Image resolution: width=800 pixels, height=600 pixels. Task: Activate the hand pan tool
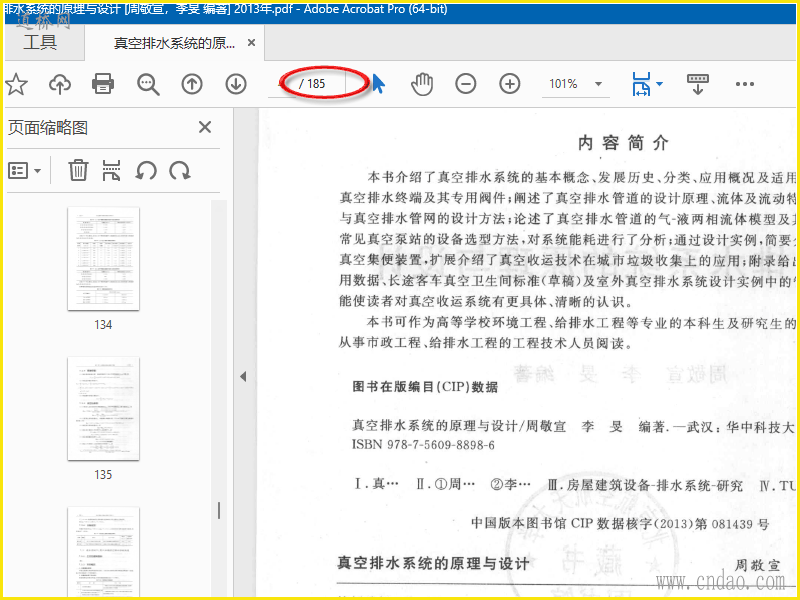tap(422, 84)
